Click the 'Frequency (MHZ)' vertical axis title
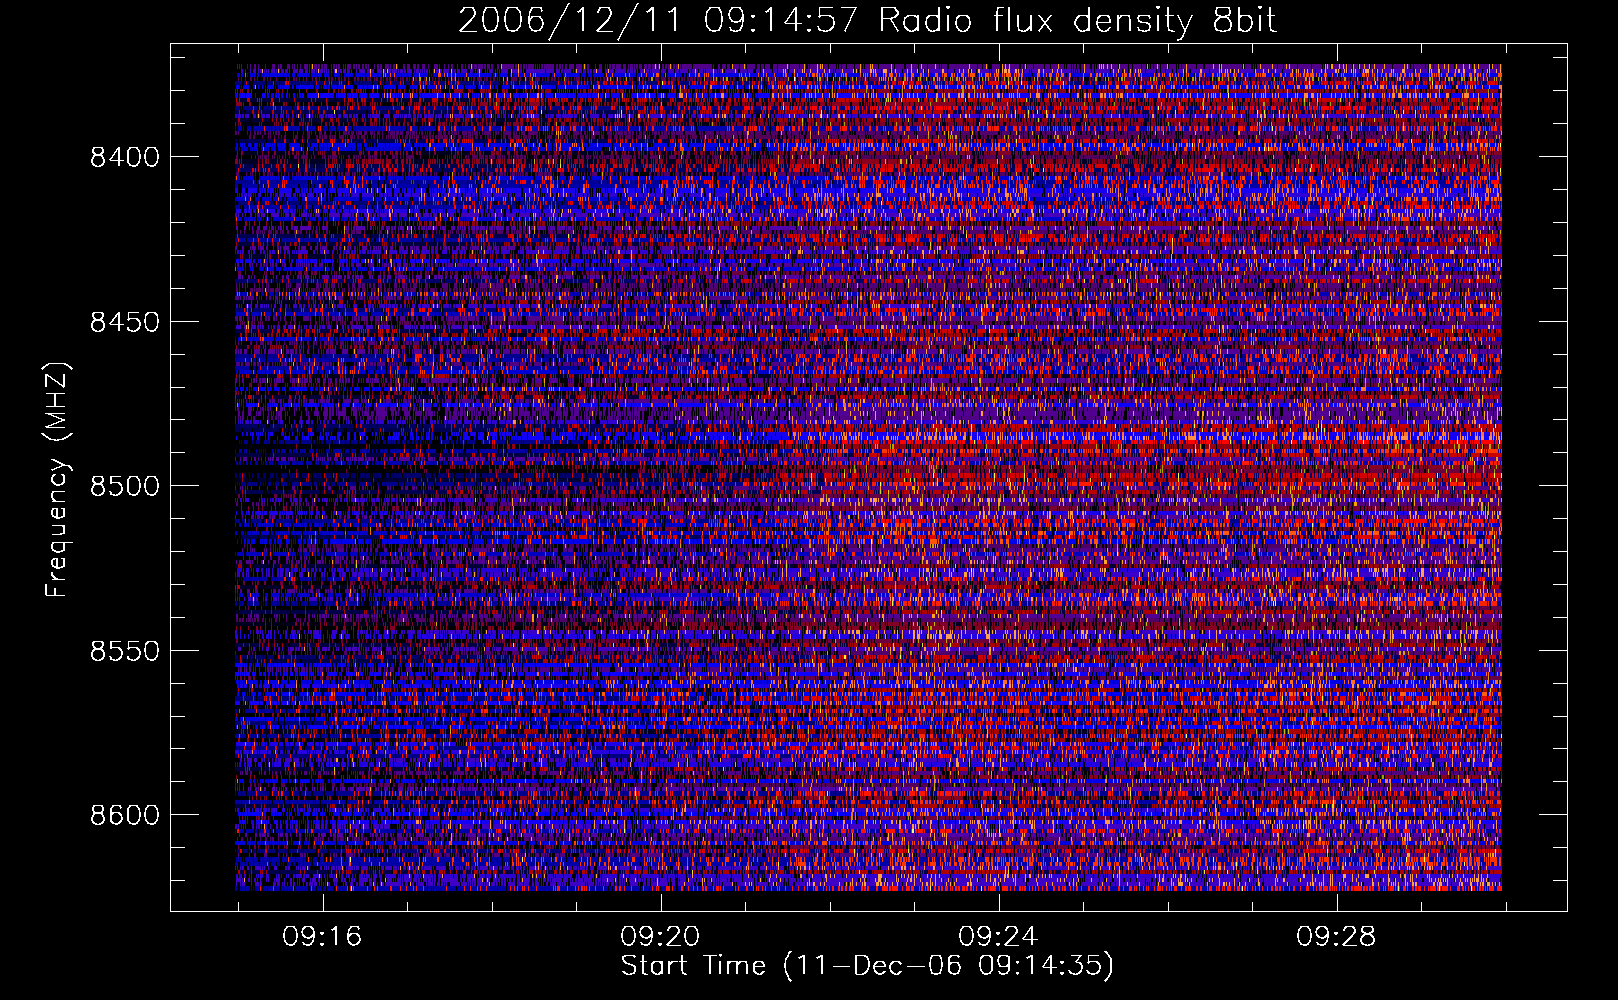Viewport: 1618px width, 1000px height. coord(58,480)
